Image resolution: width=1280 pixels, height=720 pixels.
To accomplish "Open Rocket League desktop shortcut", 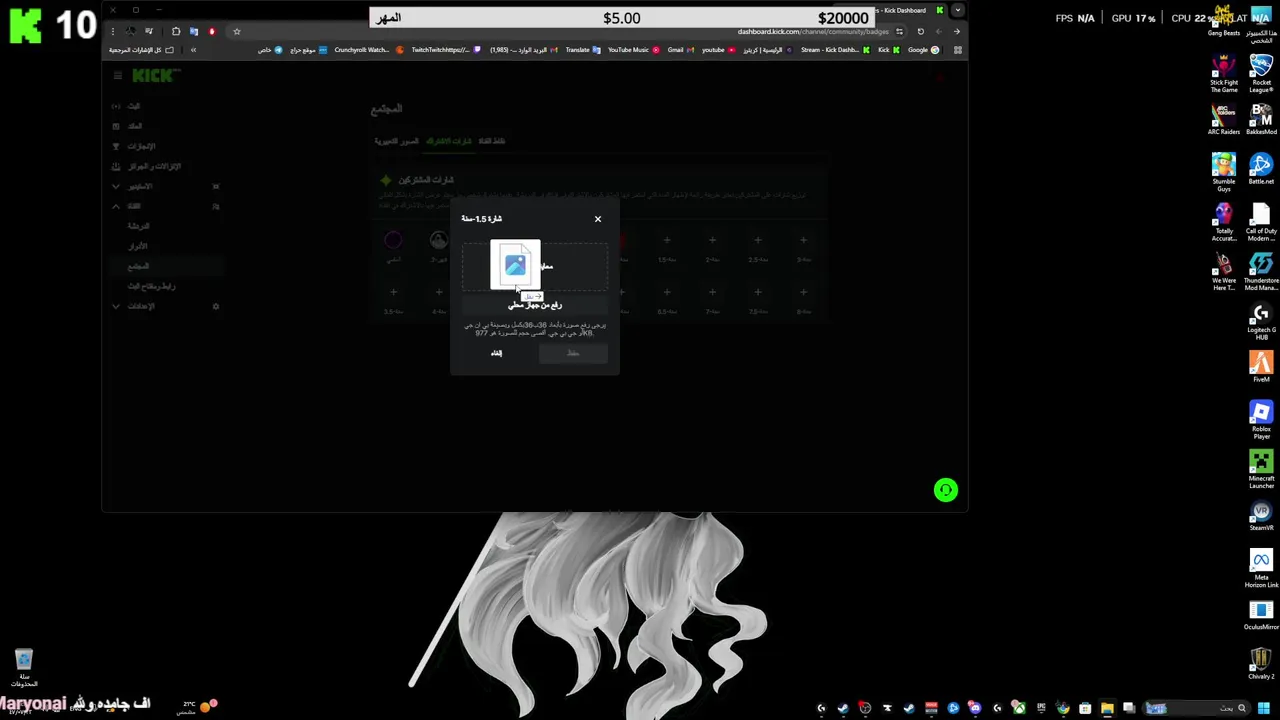I will pyautogui.click(x=1261, y=72).
